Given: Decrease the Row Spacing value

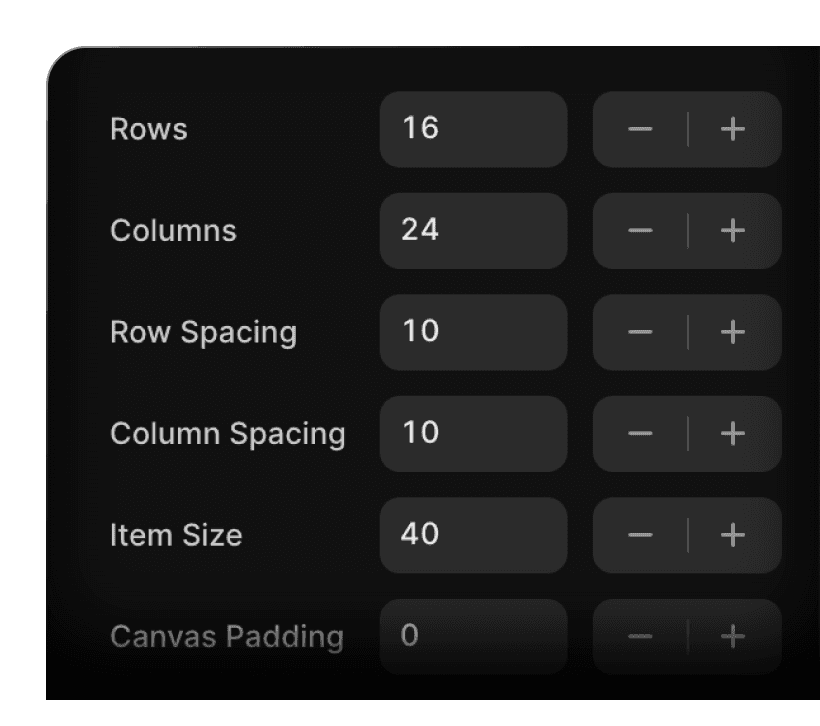Looking at the screenshot, I should click(x=641, y=332).
